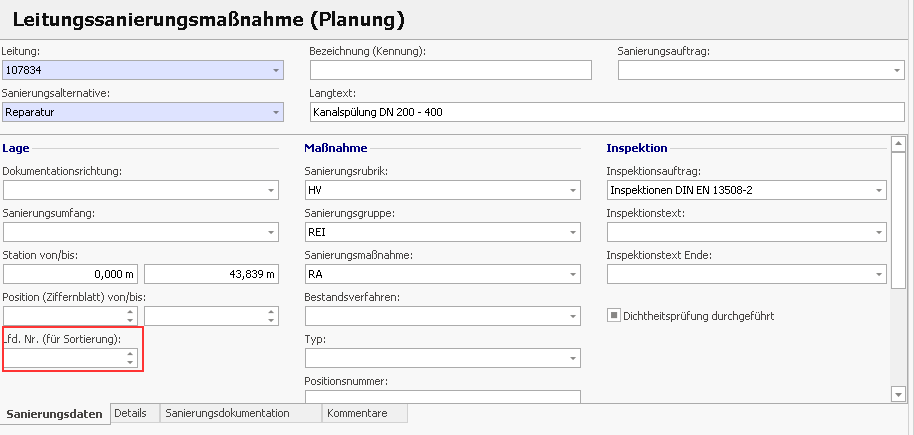Toggle the Dichtheitsprüfung durchgeführt checkbox
The image size is (914, 435).
point(613,316)
